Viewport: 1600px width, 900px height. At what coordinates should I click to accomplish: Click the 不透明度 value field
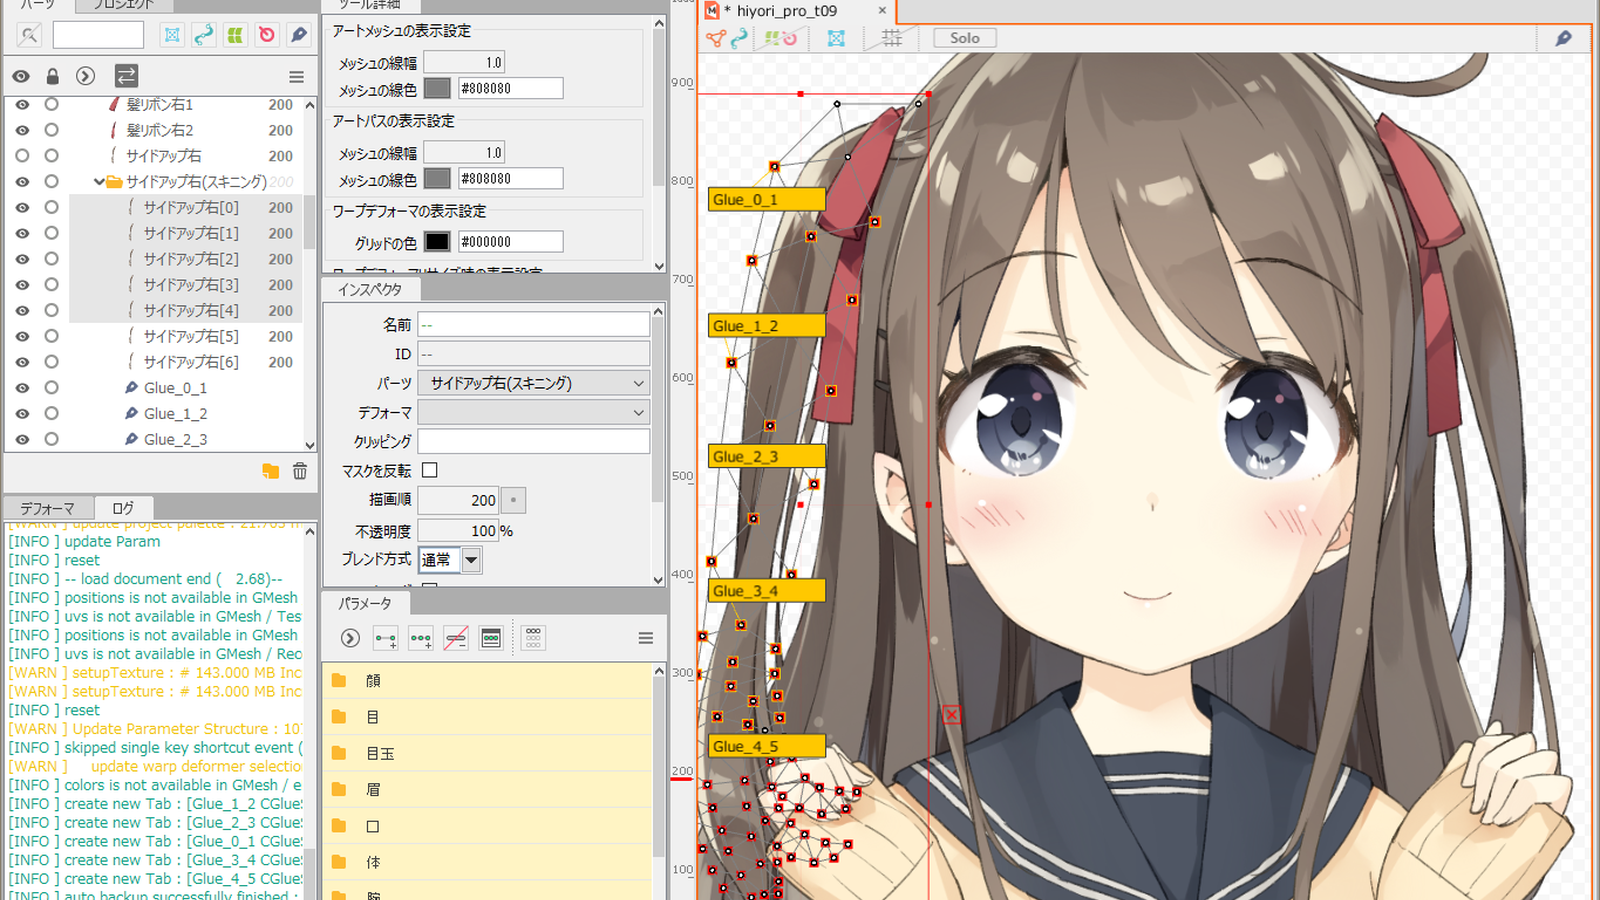tap(458, 531)
